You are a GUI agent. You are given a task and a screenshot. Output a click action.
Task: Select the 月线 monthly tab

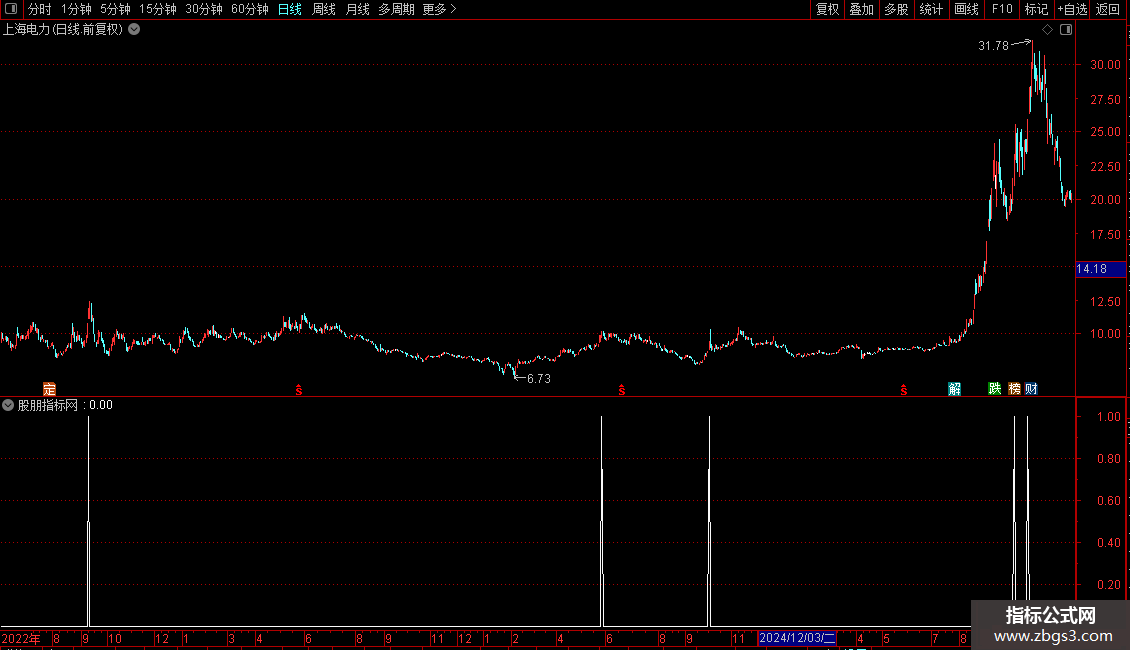[x=357, y=9]
